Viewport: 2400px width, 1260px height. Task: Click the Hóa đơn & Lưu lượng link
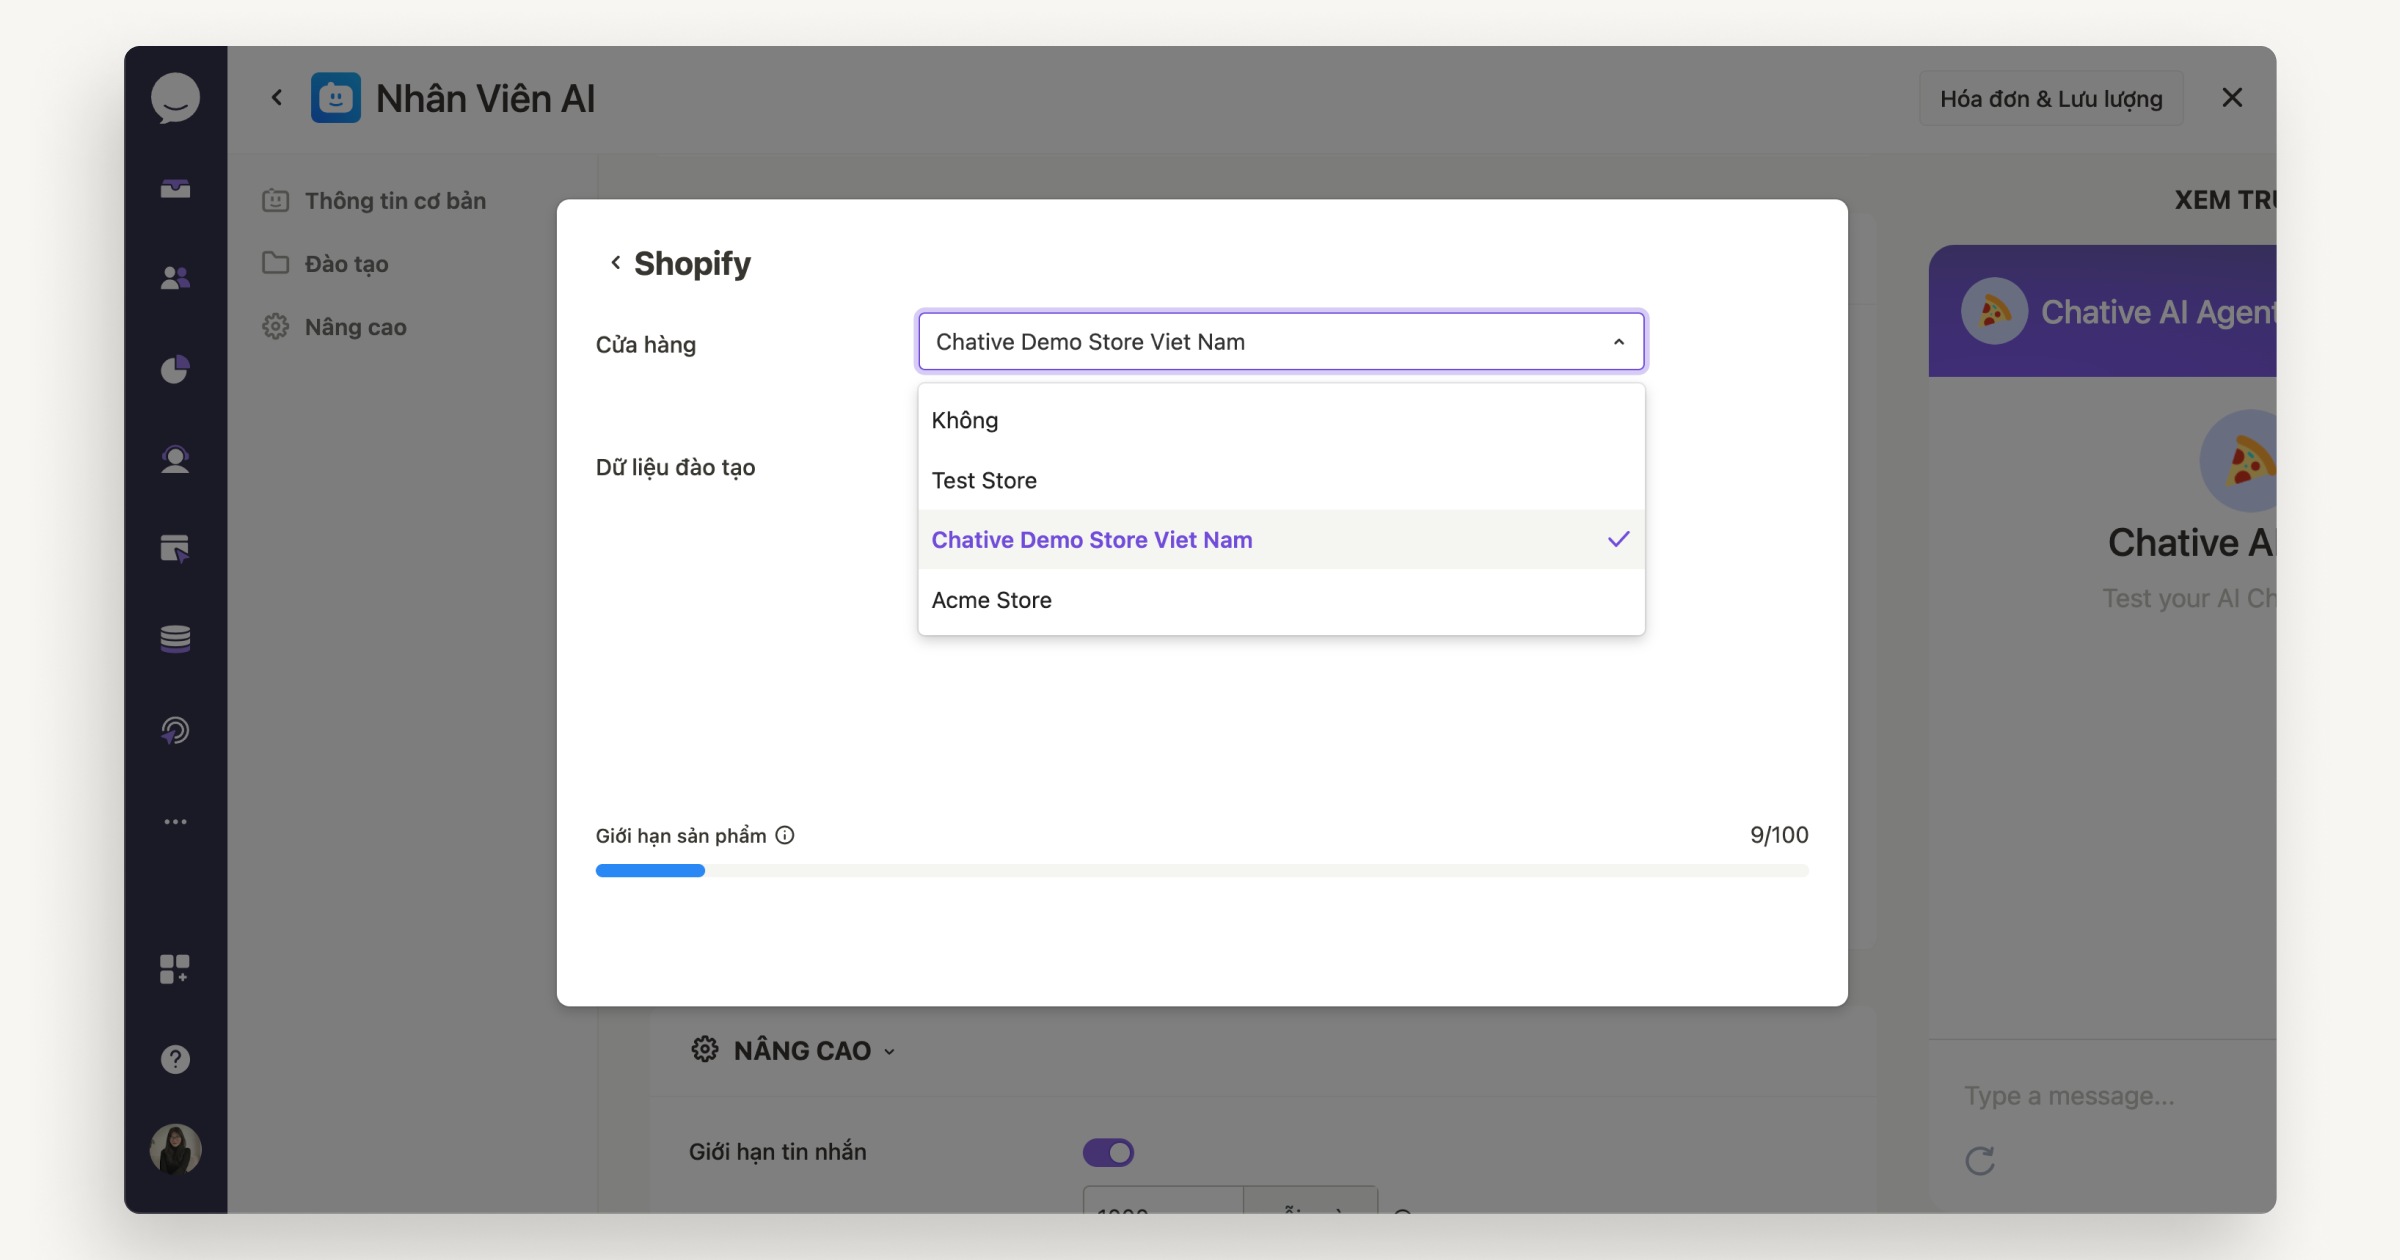[x=2049, y=98]
